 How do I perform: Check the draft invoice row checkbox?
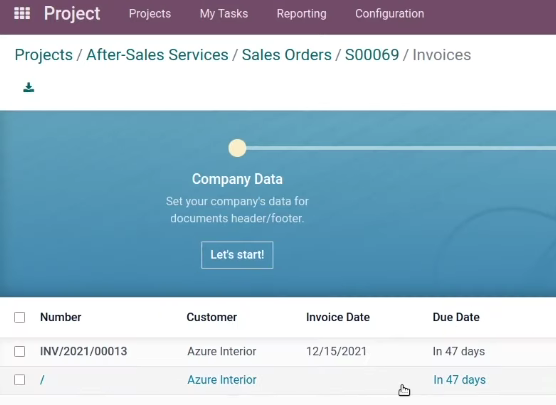point(20,379)
